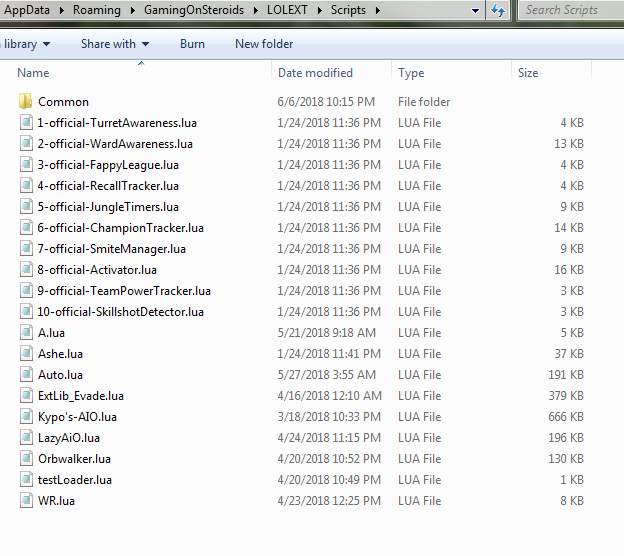Expand the arrow after LOLEXT breadcrumb
This screenshot has width=624, height=556.
(320, 10)
